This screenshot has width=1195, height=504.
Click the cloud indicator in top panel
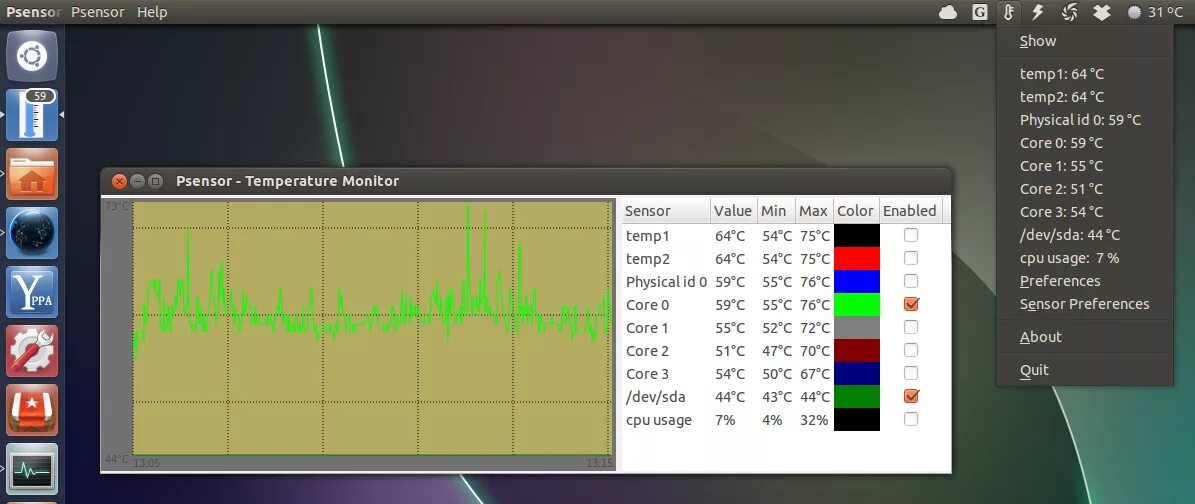pyautogui.click(x=947, y=12)
